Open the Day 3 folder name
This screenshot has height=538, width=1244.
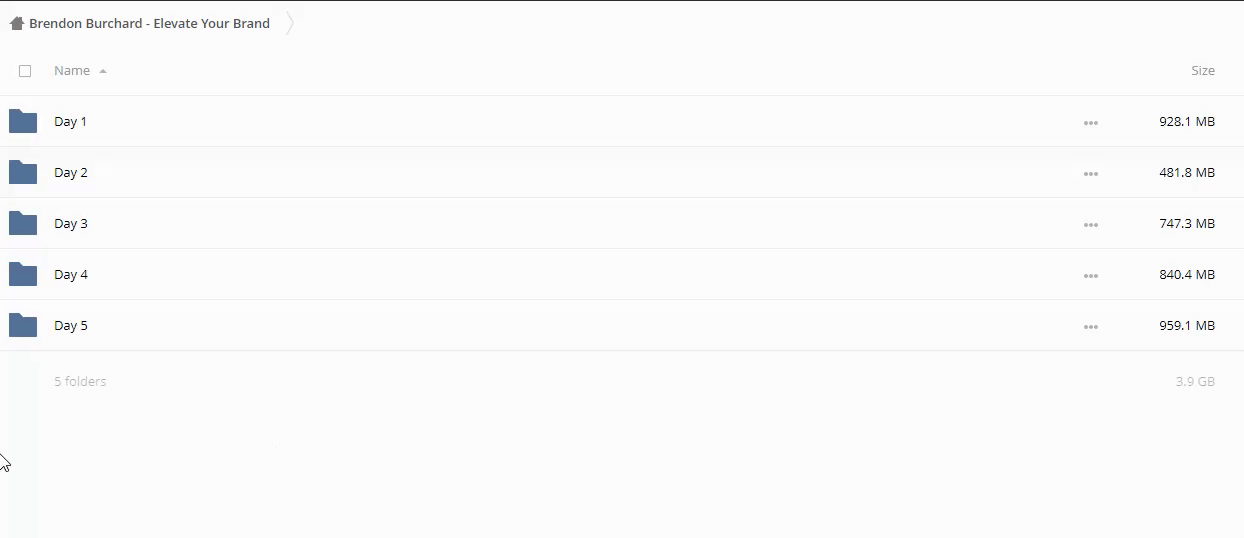coord(70,224)
